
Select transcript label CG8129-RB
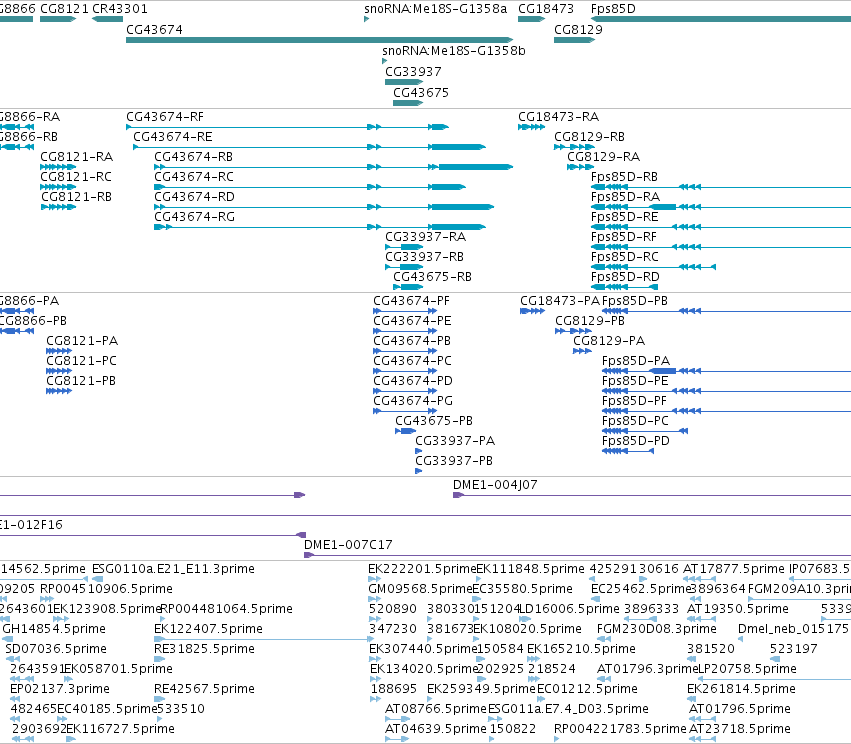(x=589, y=137)
